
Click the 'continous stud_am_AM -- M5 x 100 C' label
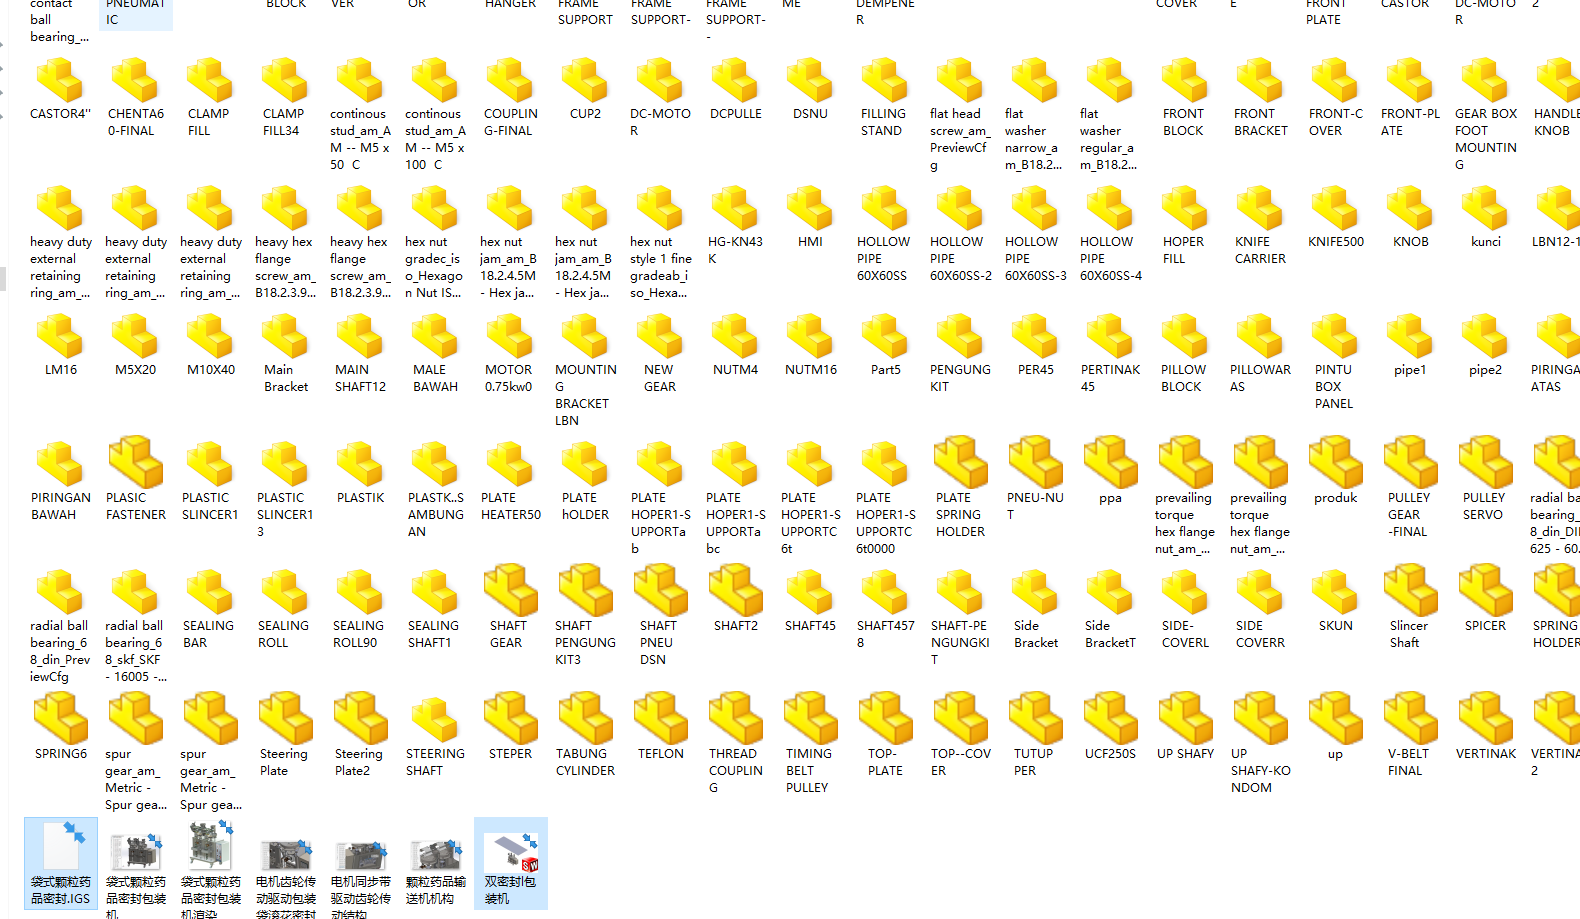click(x=435, y=139)
